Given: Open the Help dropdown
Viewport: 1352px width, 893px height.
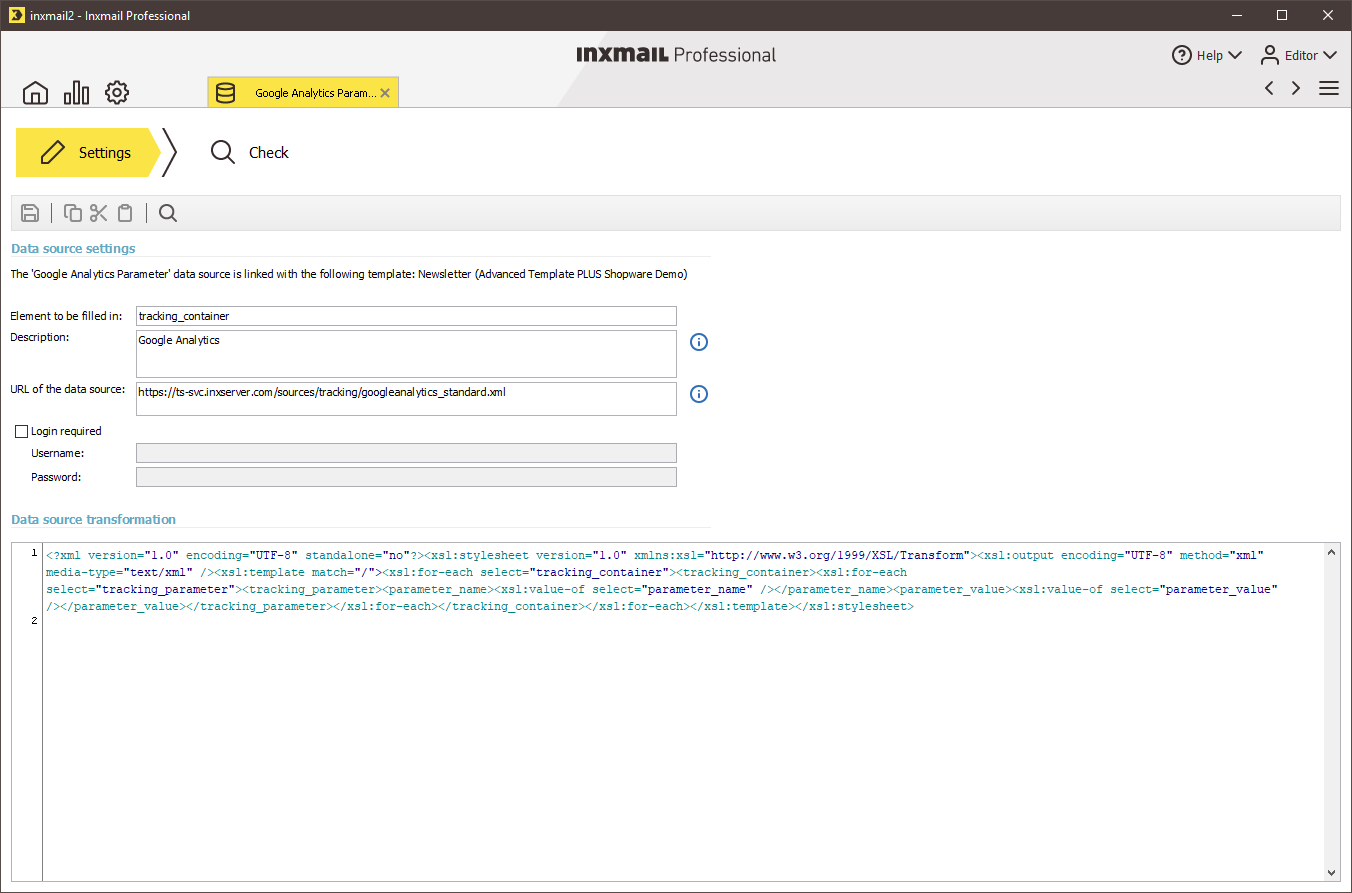Looking at the screenshot, I should [x=1207, y=55].
